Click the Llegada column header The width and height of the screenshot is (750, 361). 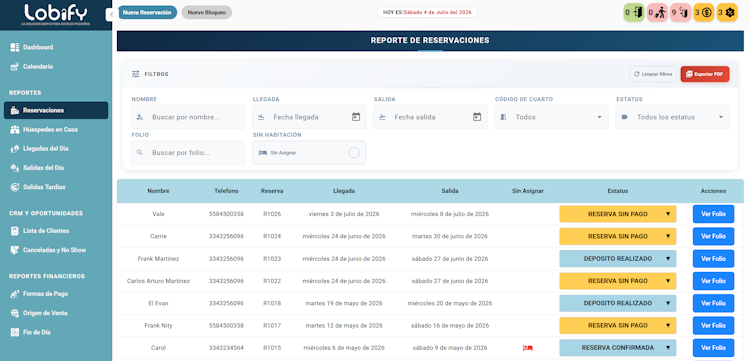(x=344, y=191)
